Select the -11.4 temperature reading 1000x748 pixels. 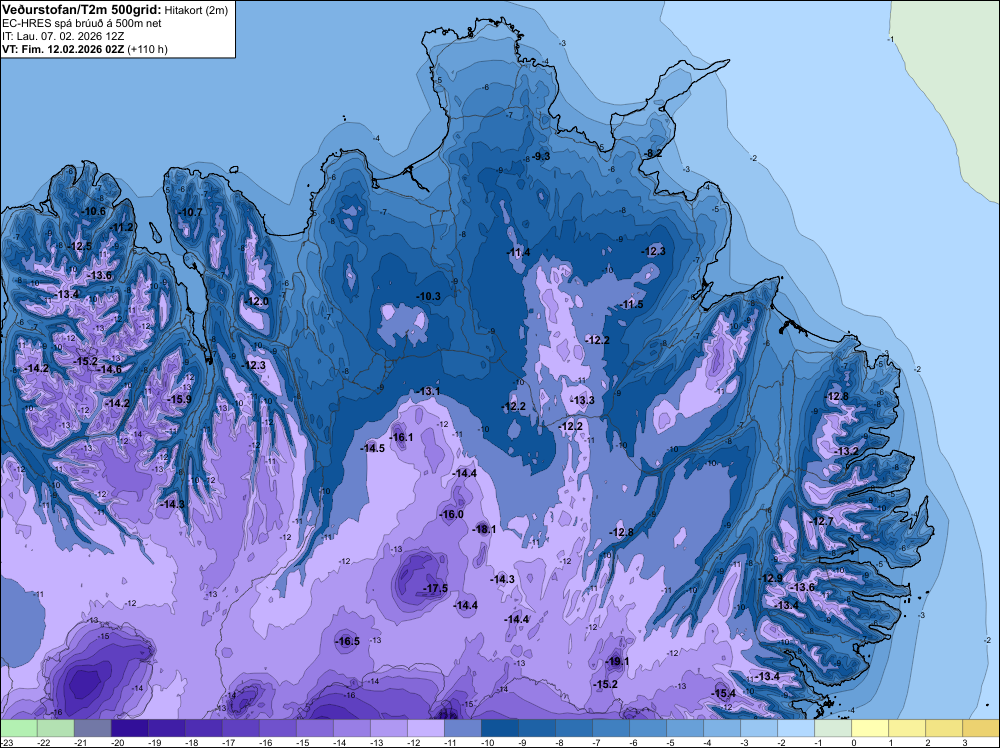click(518, 253)
